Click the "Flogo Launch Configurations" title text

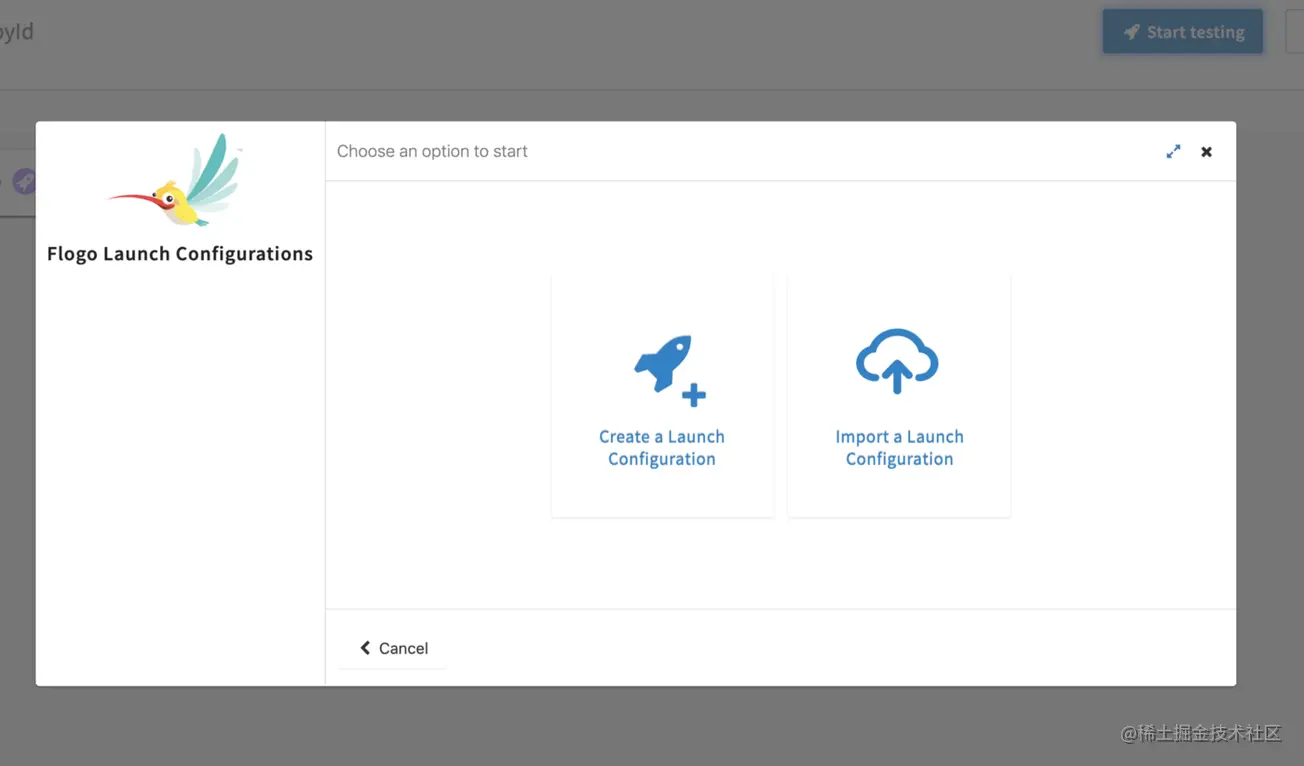(180, 254)
